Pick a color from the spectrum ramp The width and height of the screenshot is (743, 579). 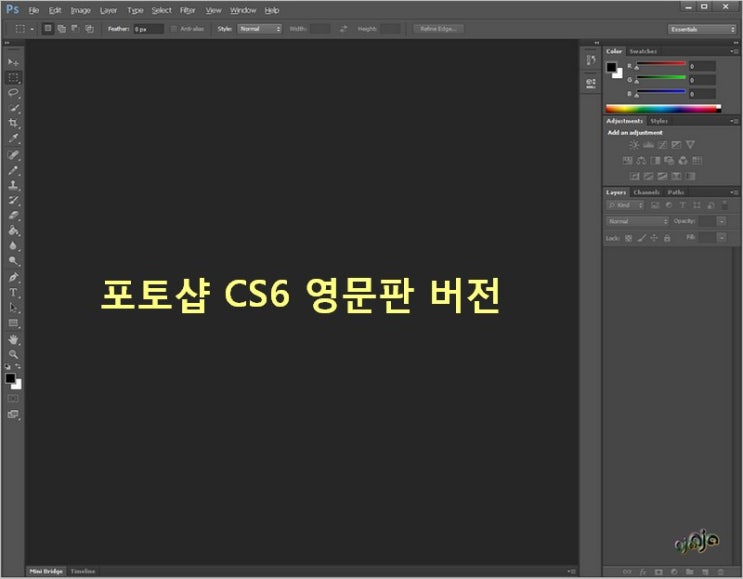tap(663, 109)
